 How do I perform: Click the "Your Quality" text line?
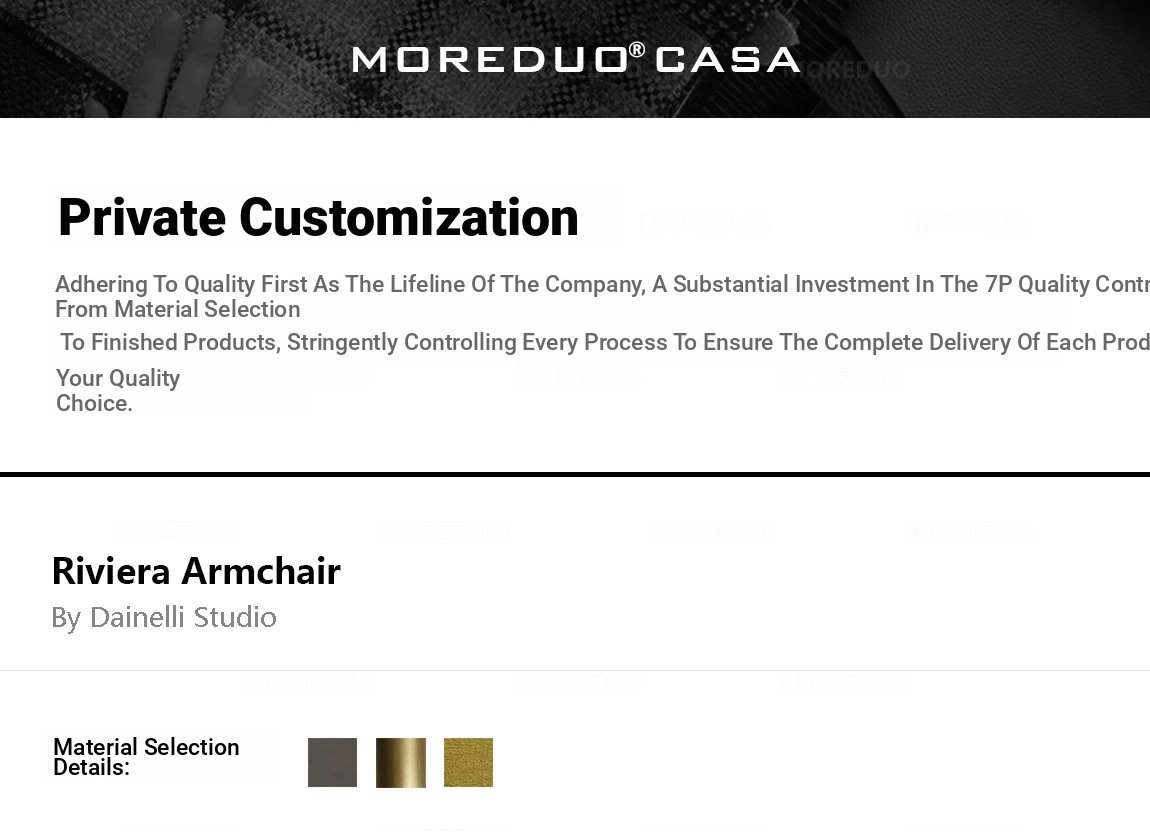tap(118, 378)
